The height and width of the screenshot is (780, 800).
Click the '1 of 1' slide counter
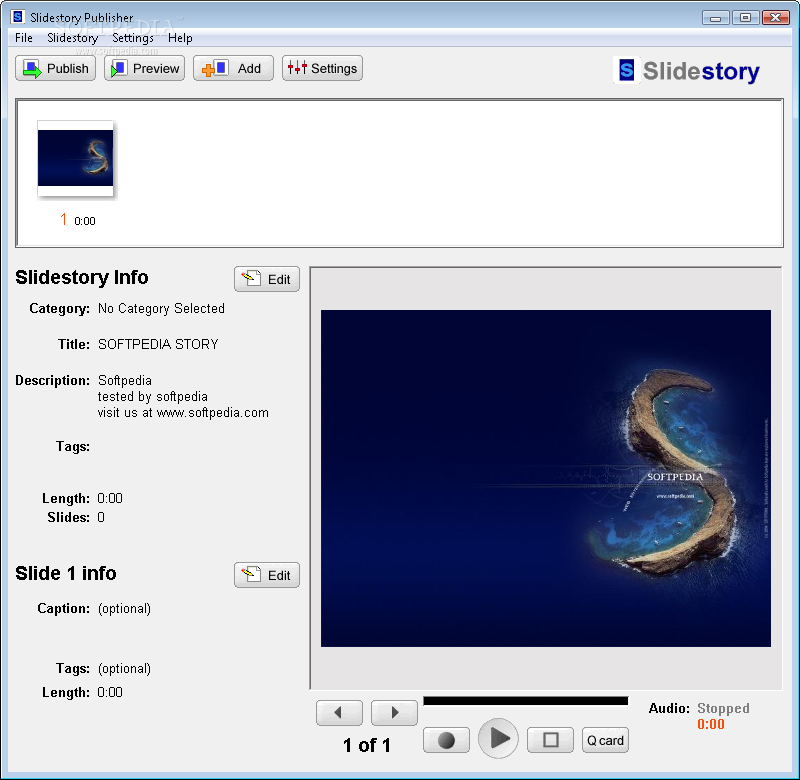tap(367, 745)
